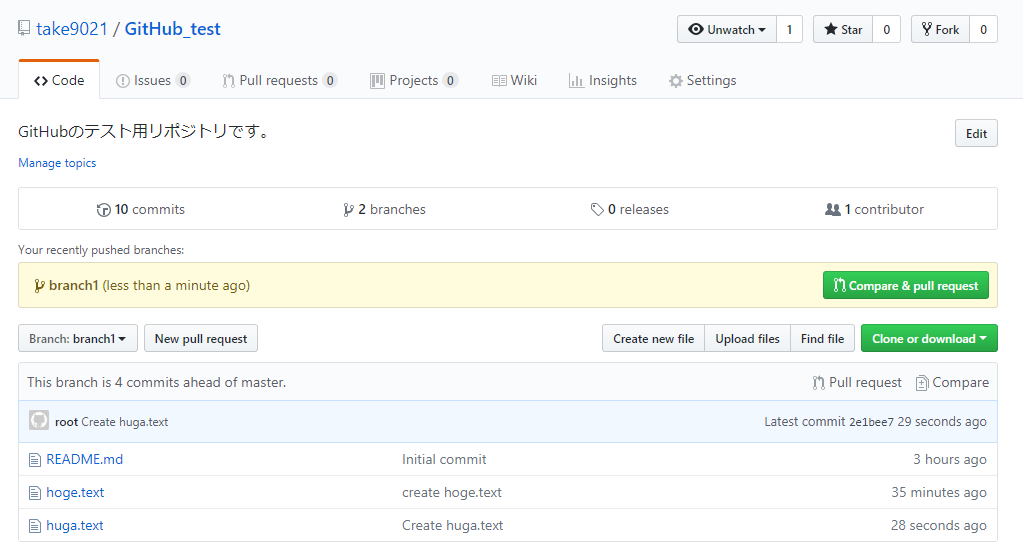This screenshot has height=550, width=1023.
Task: Click the stargazers count of 0
Action: (887, 29)
